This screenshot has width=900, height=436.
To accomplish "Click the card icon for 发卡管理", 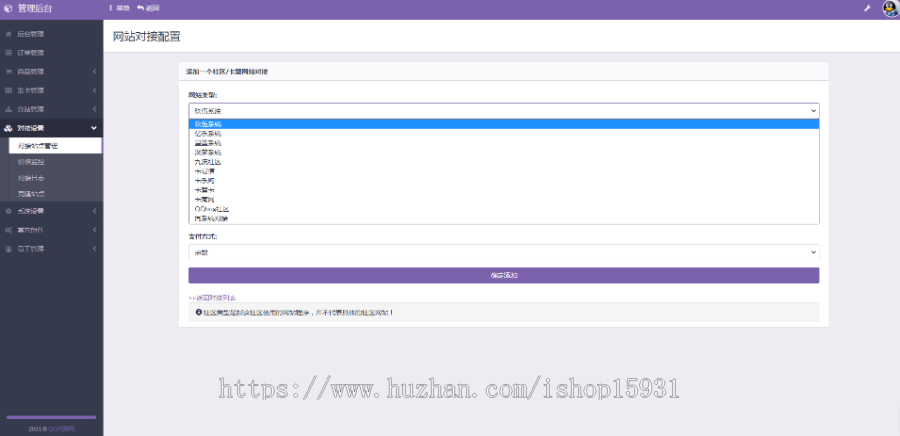I will [x=8, y=91].
